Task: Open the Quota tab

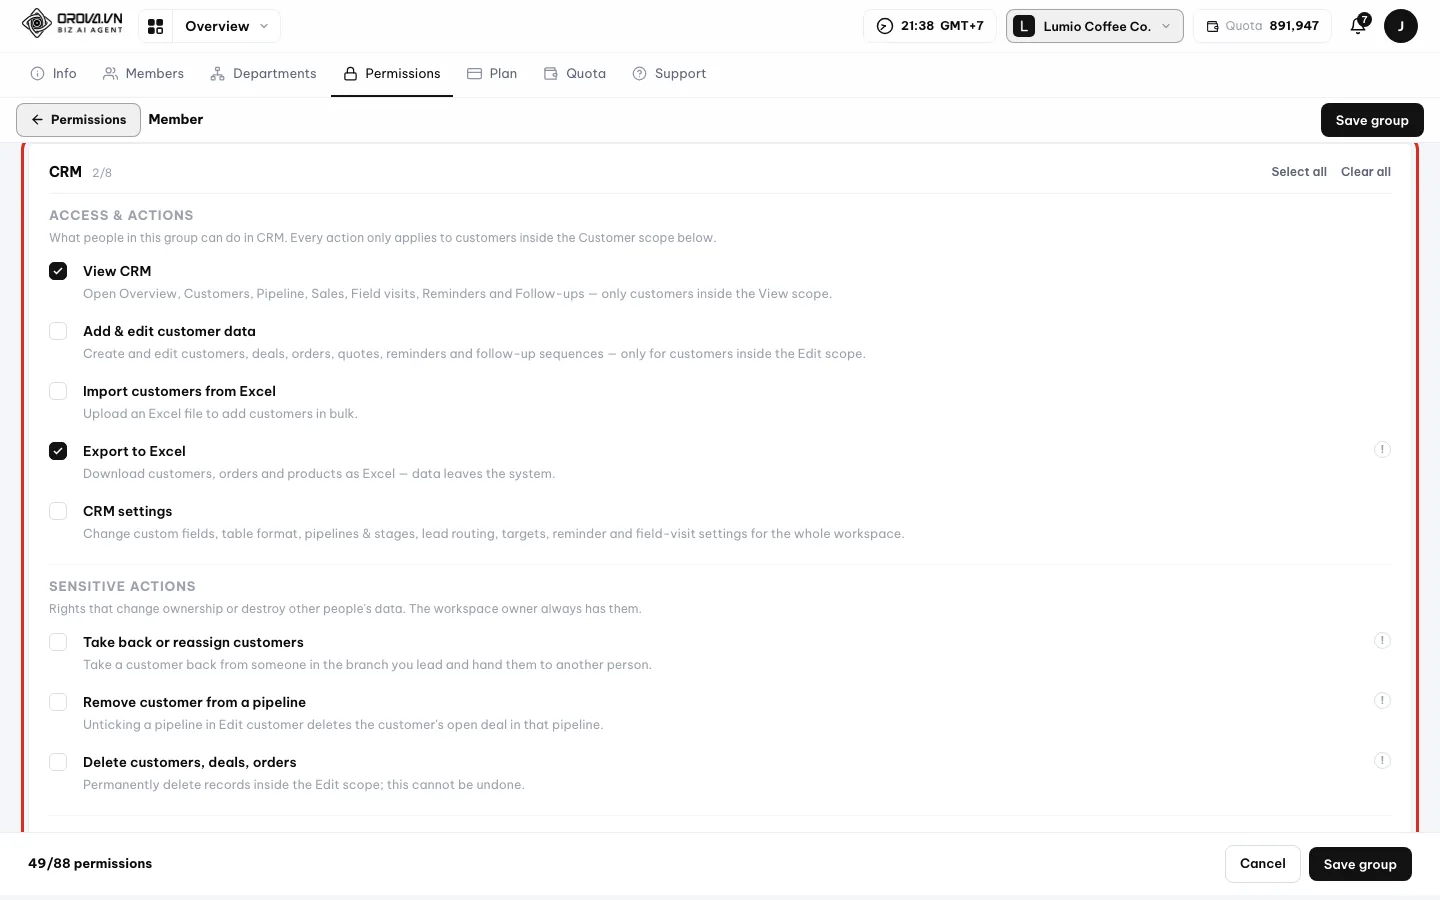Action: (575, 74)
